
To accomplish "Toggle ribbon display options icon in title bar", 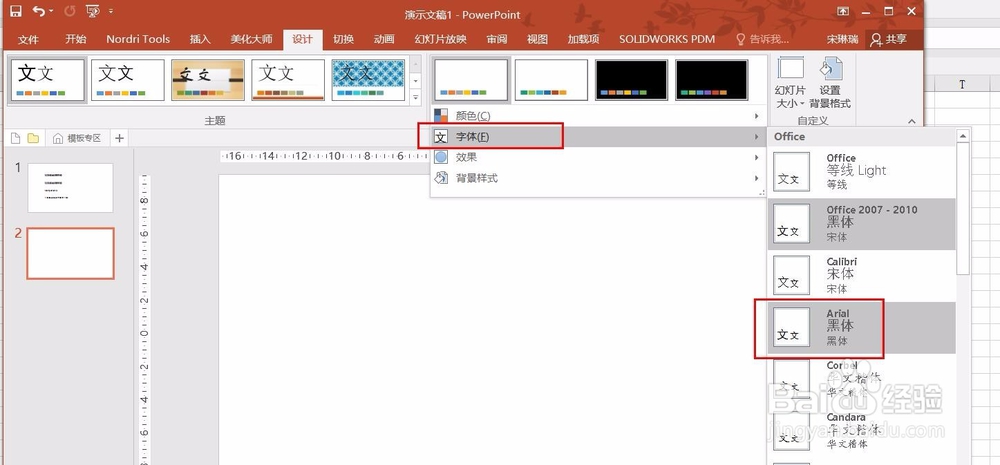I will click(843, 11).
